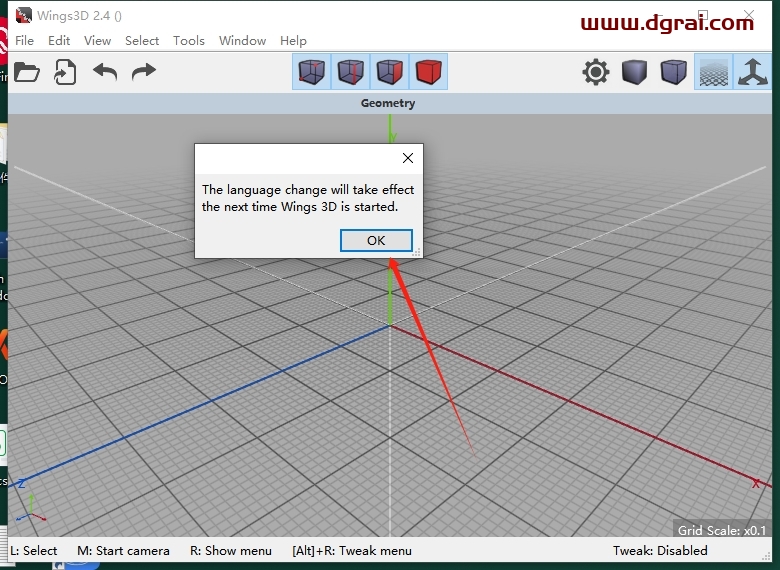
Task: Switch to Face selection mode cube
Action: click(x=390, y=72)
